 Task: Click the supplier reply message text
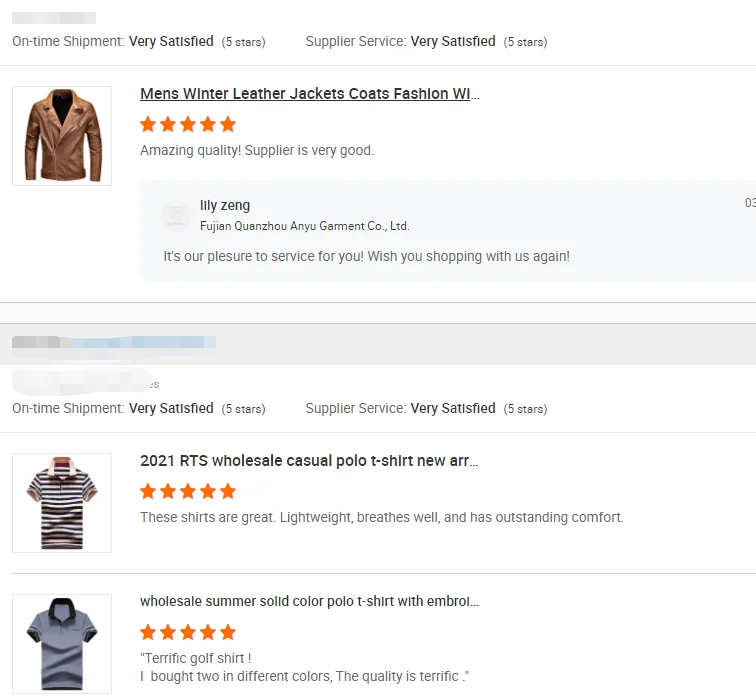366,256
